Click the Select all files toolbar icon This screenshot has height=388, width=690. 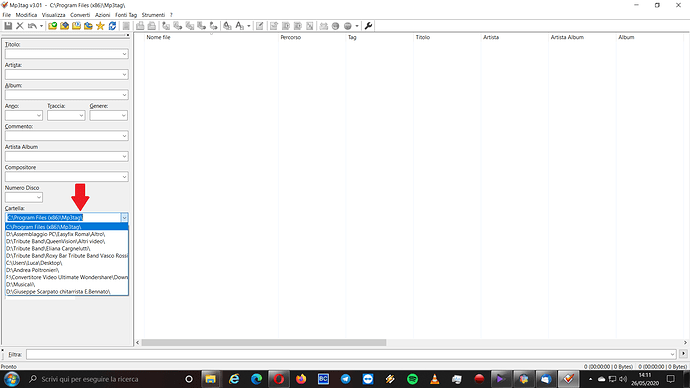coord(126,26)
